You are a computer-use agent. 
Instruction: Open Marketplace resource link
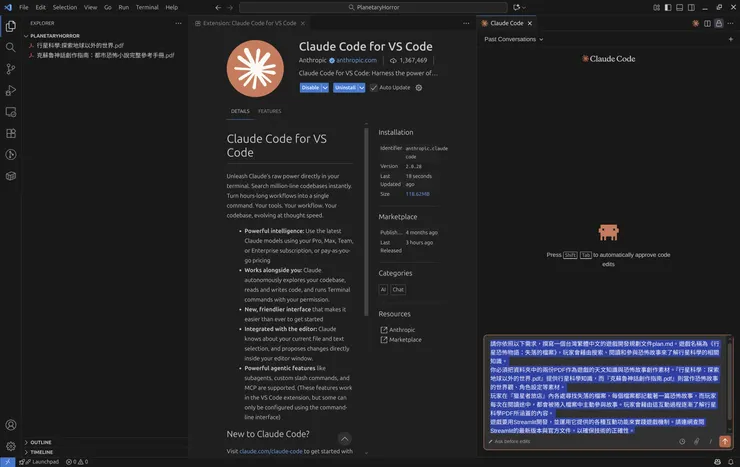tap(405, 340)
